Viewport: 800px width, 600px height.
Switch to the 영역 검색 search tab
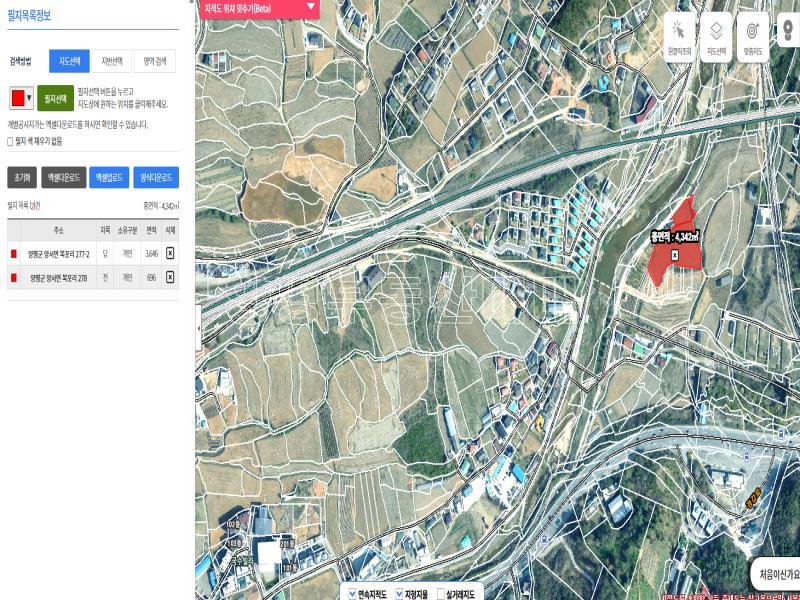pos(154,61)
